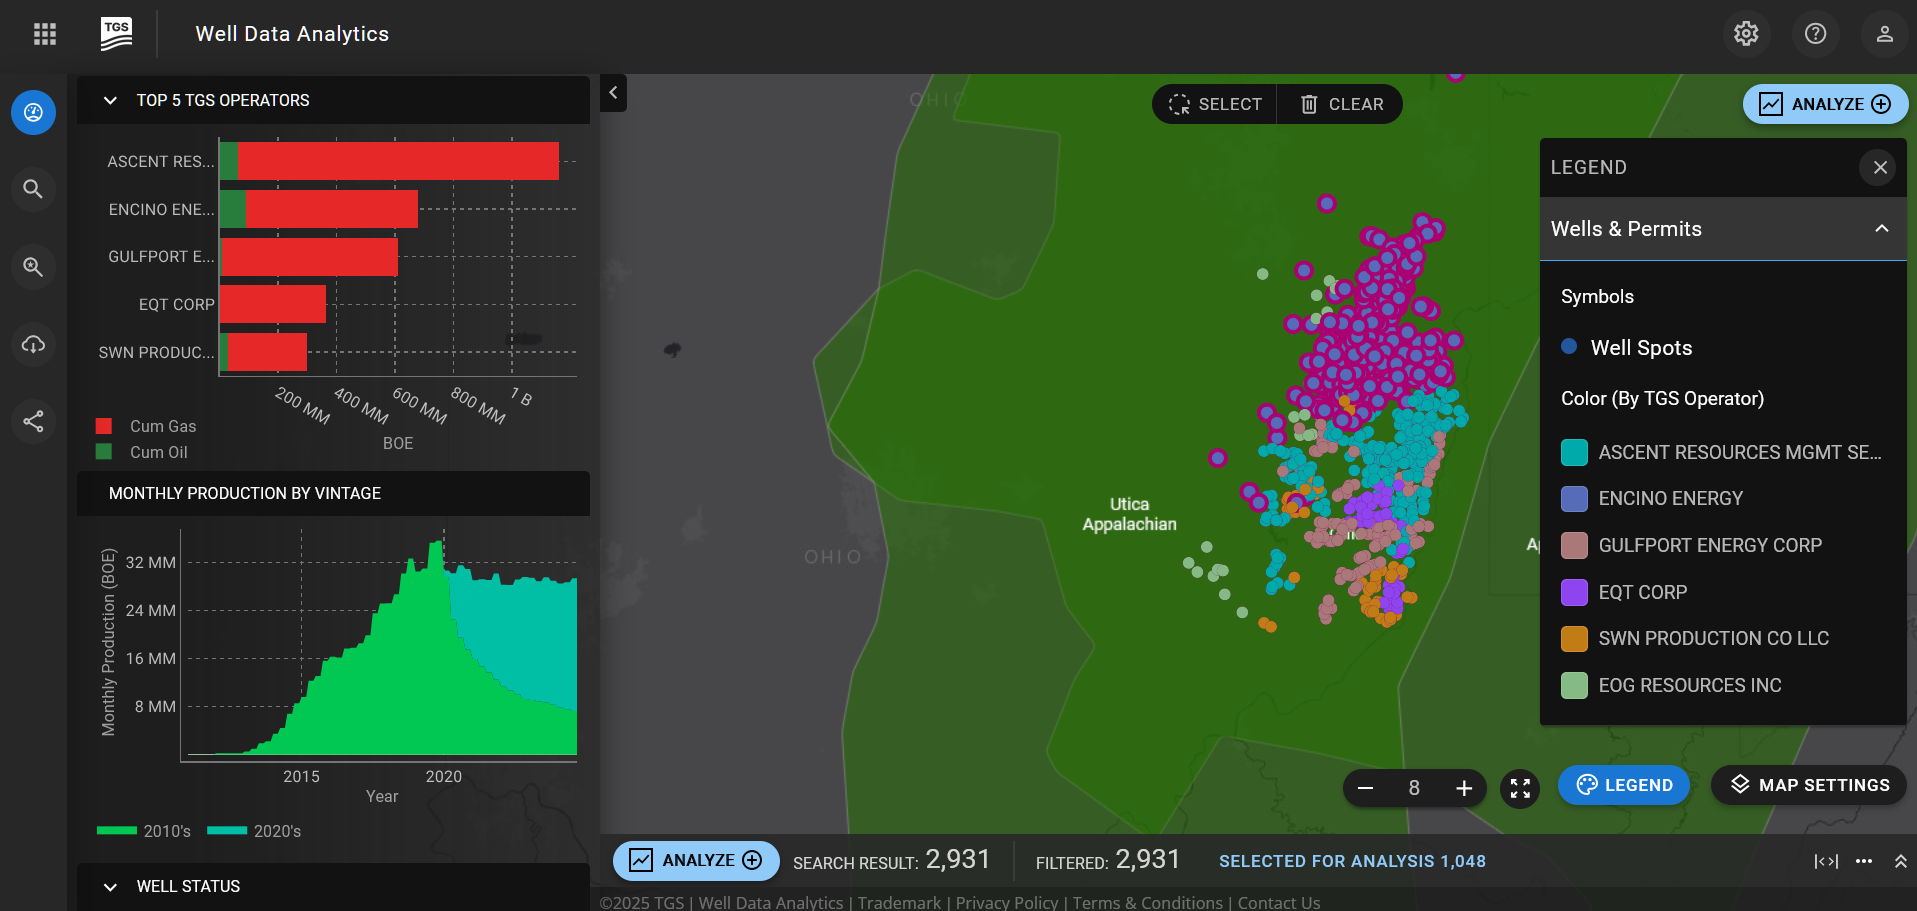Click the EQT Corp purple color swatch
This screenshot has width=1917, height=911.
coord(1574,592)
